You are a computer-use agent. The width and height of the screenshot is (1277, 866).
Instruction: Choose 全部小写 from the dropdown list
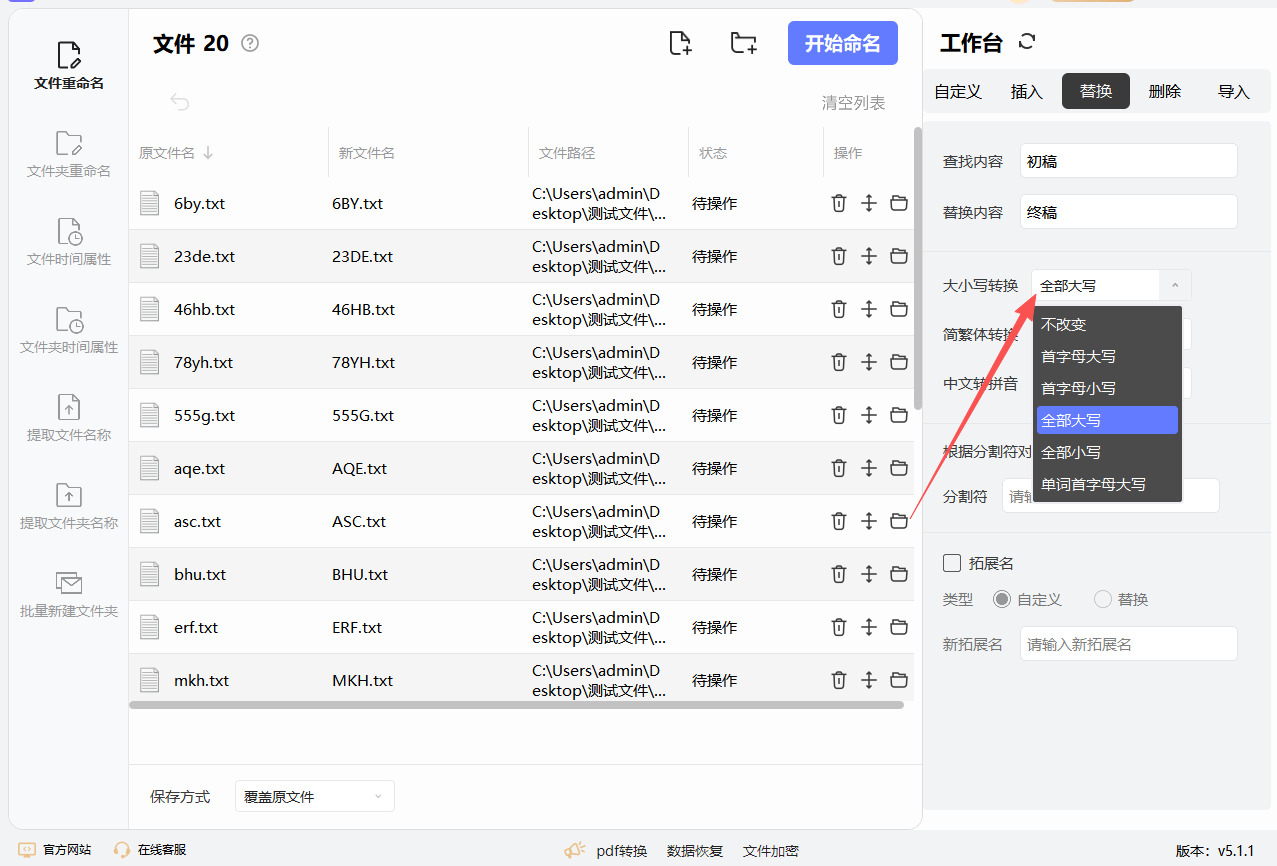coord(1071,452)
